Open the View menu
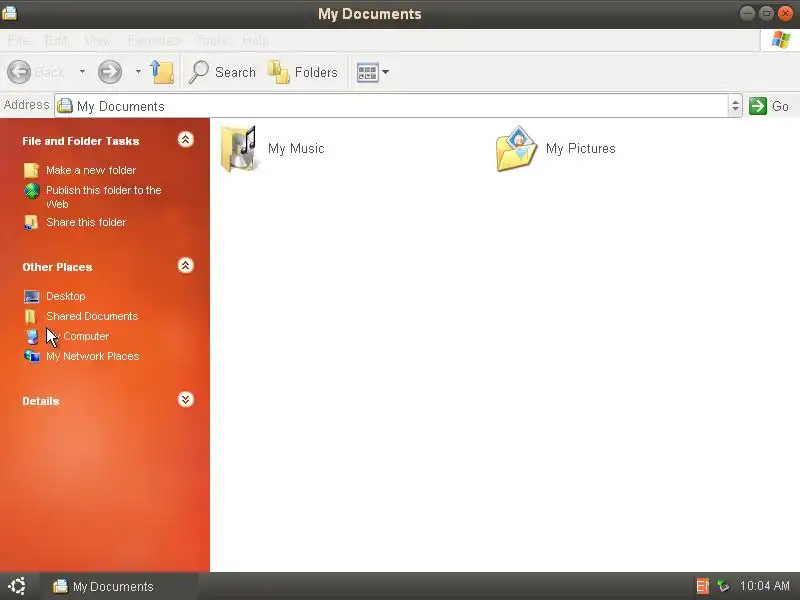 click(x=98, y=40)
